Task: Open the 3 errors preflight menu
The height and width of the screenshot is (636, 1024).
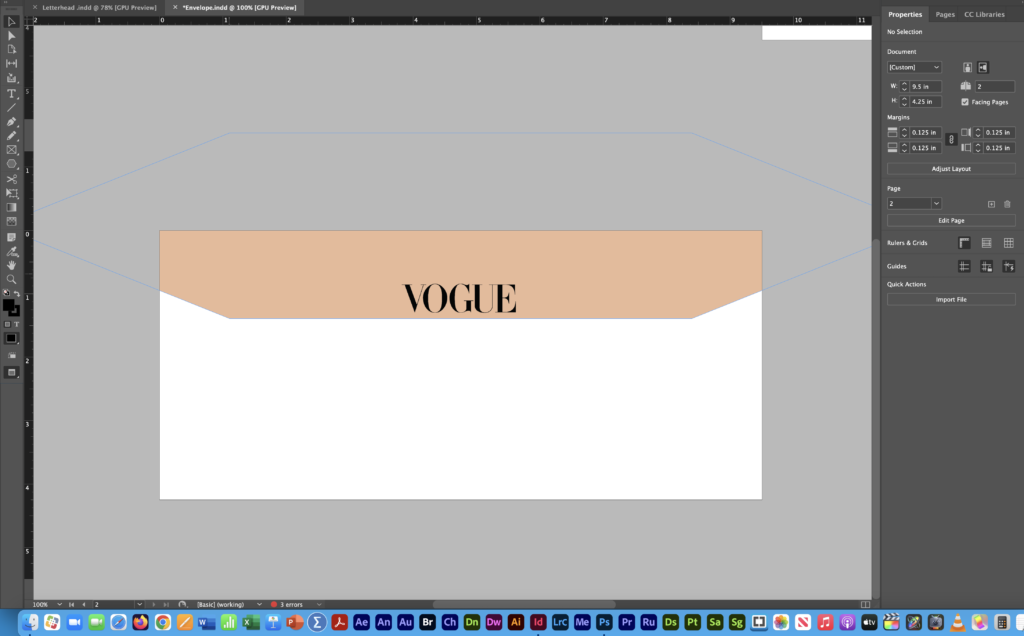Action: [319, 605]
